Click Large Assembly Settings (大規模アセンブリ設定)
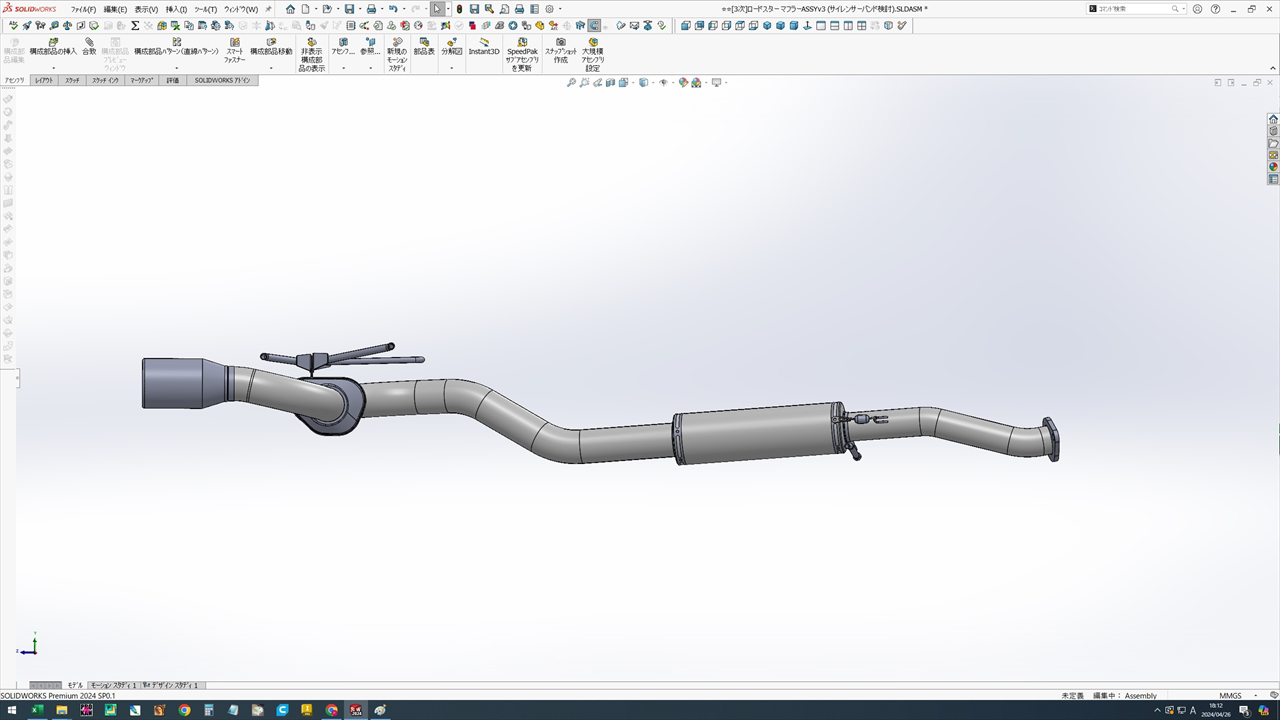This screenshot has height=720, width=1280. (x=593, y=55)
